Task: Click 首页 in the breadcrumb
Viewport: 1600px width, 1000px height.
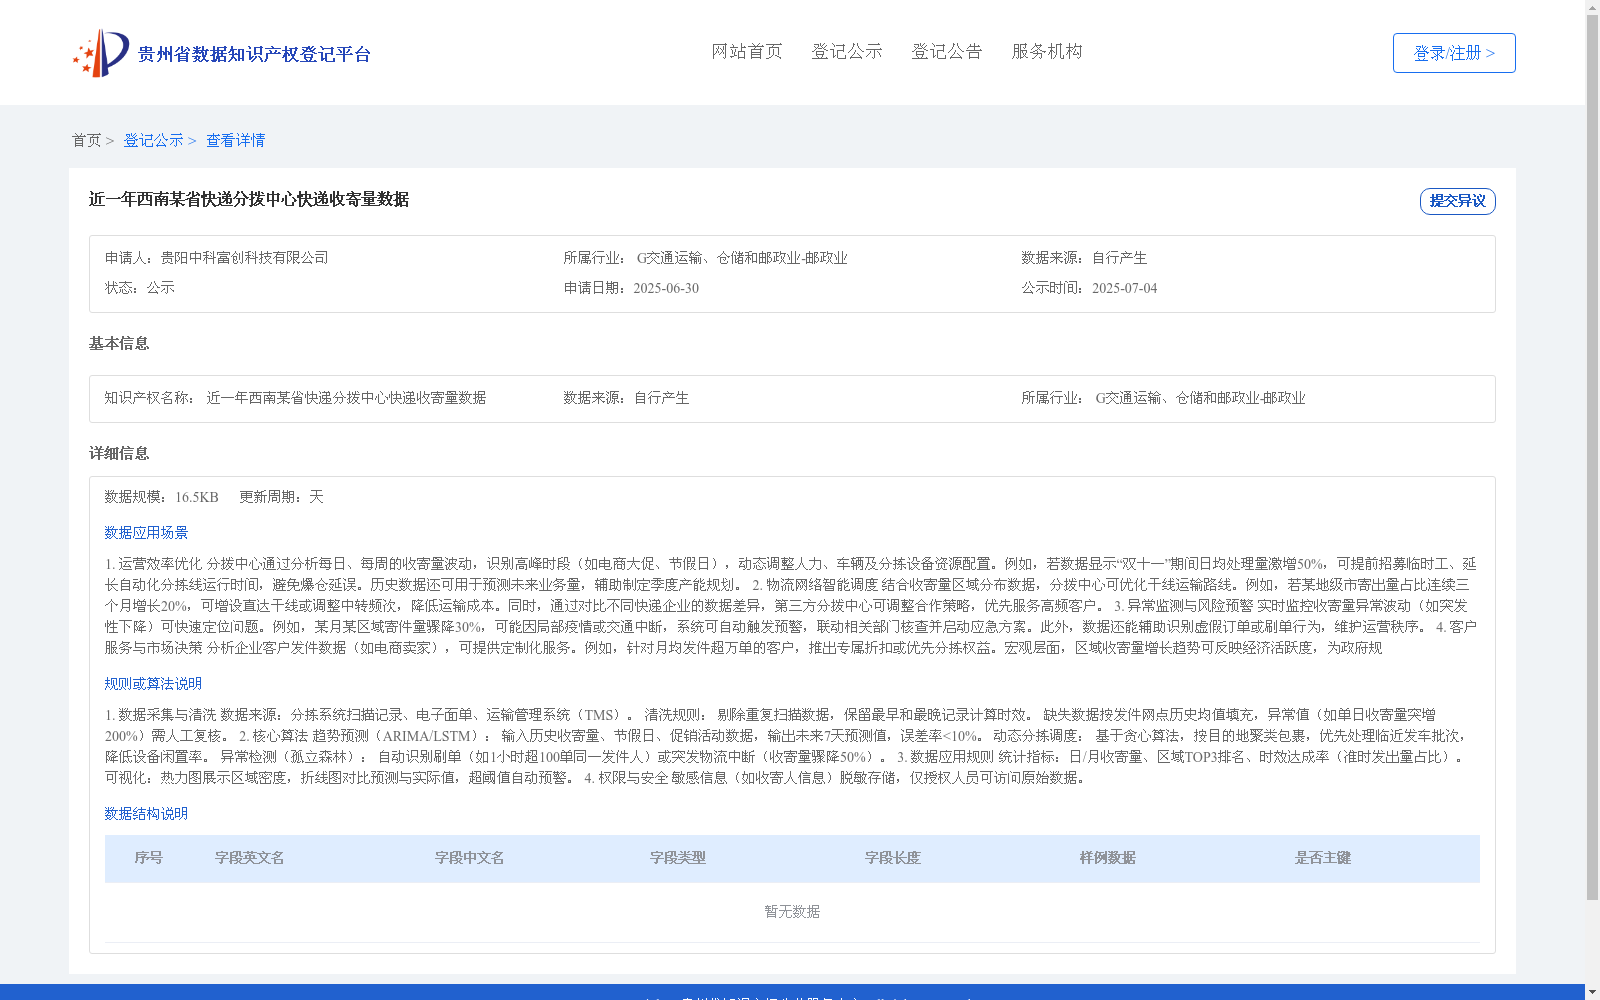Action: (86, 141)
